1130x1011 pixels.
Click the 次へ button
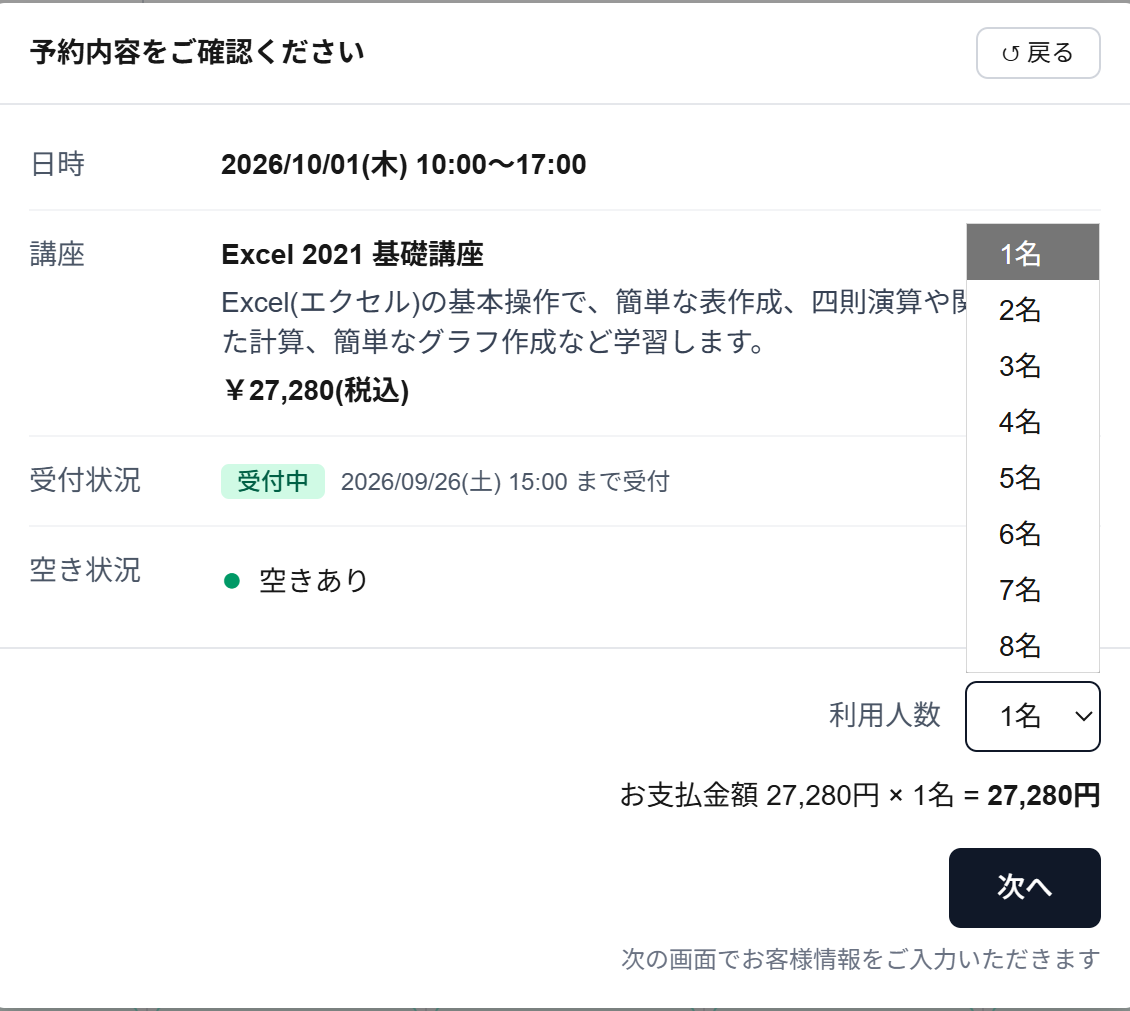[x=1024, y=888]
